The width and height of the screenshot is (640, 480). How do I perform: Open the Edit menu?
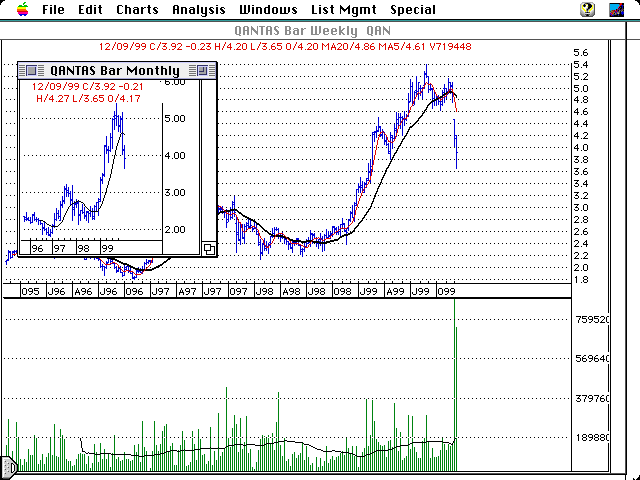[90, 9]
